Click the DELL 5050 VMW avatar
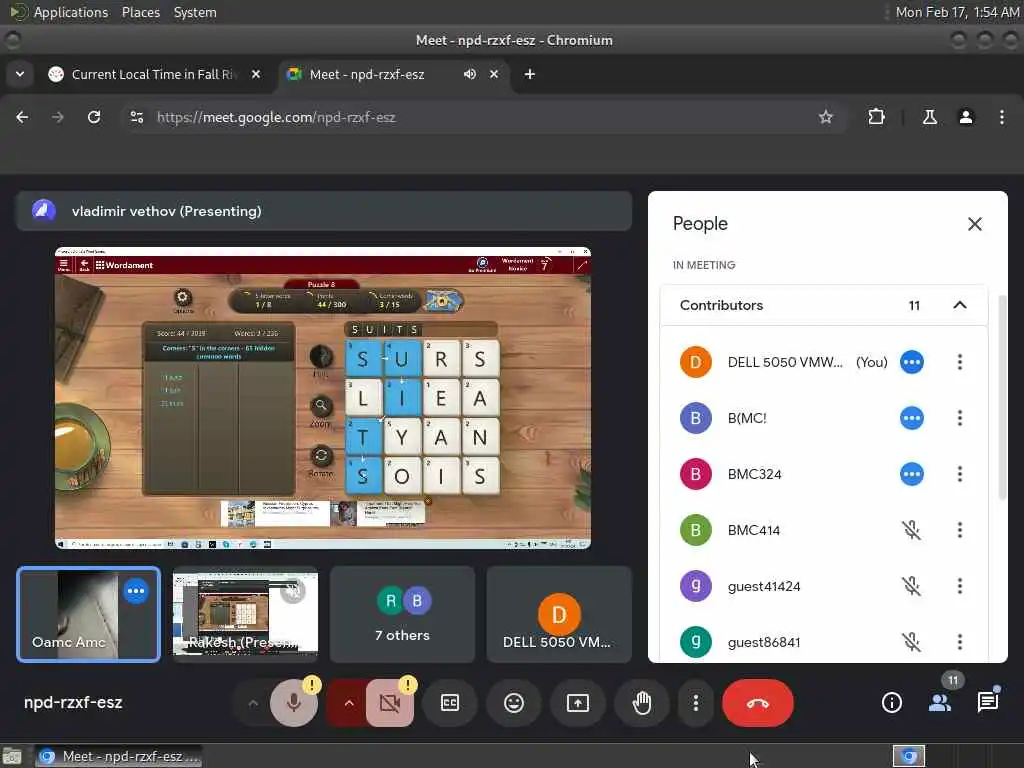The height and width of the screenshot is (768, 1024). click(696, 362)
